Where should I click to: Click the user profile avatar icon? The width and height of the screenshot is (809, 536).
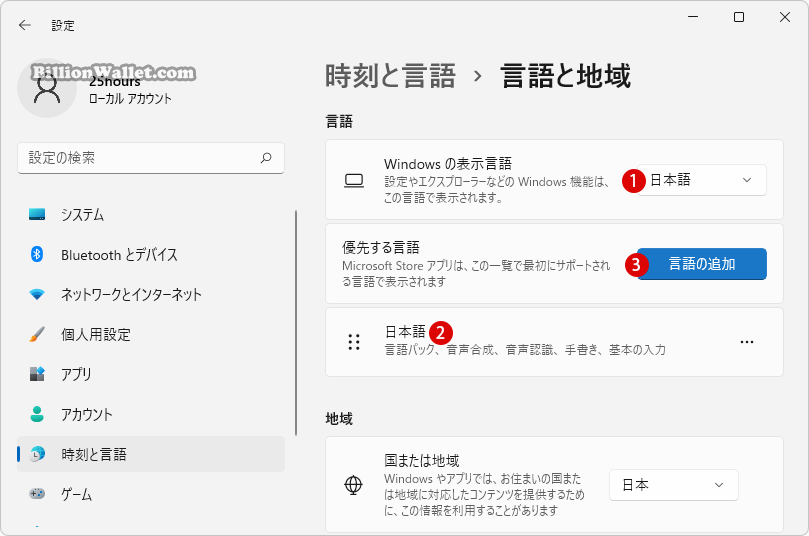tap(47, 88)
